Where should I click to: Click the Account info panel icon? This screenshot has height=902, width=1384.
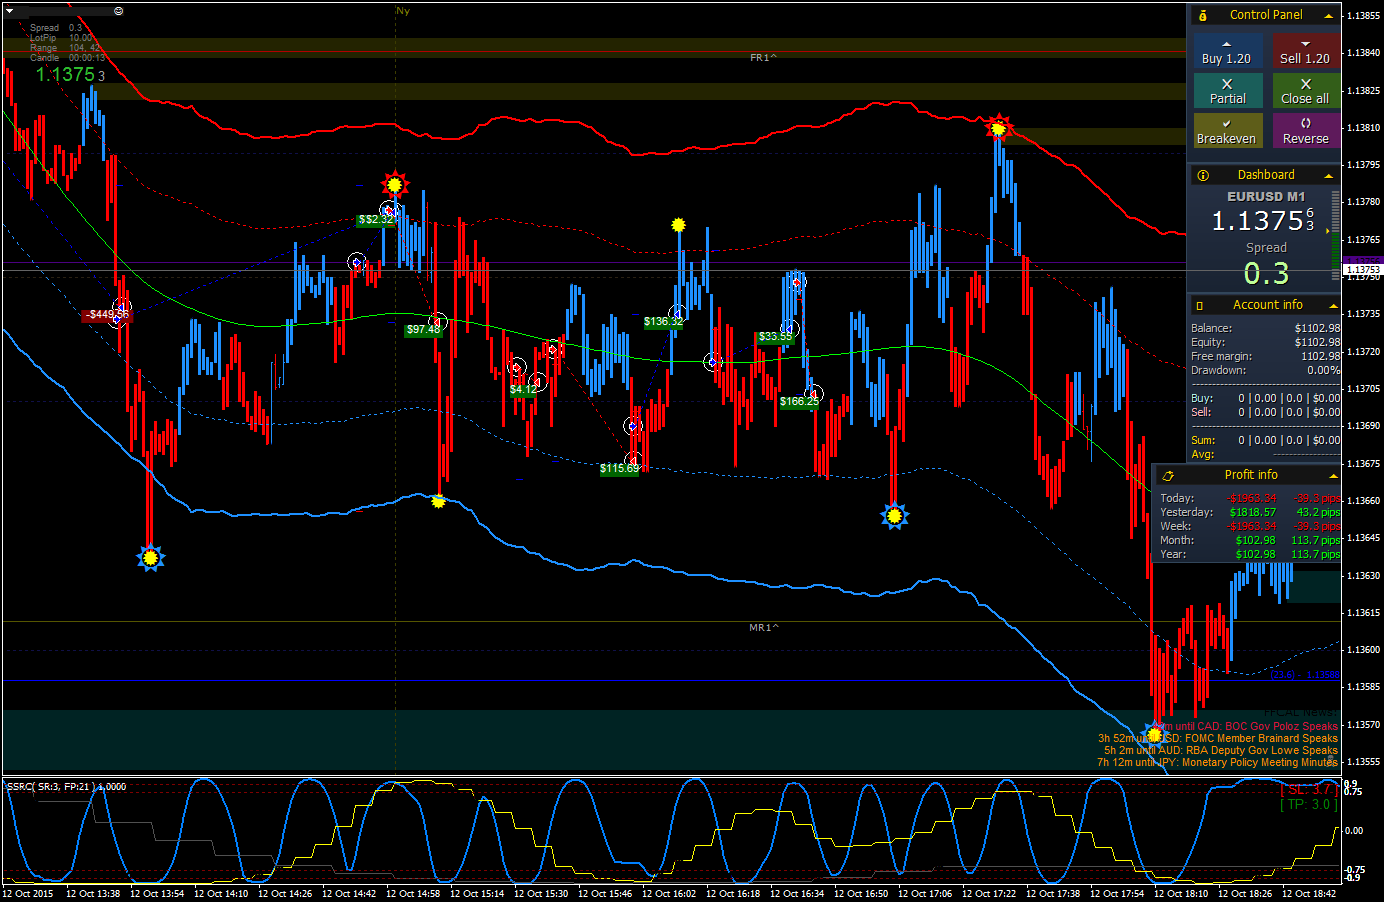pyautogui.click(x=1200, y=305)
